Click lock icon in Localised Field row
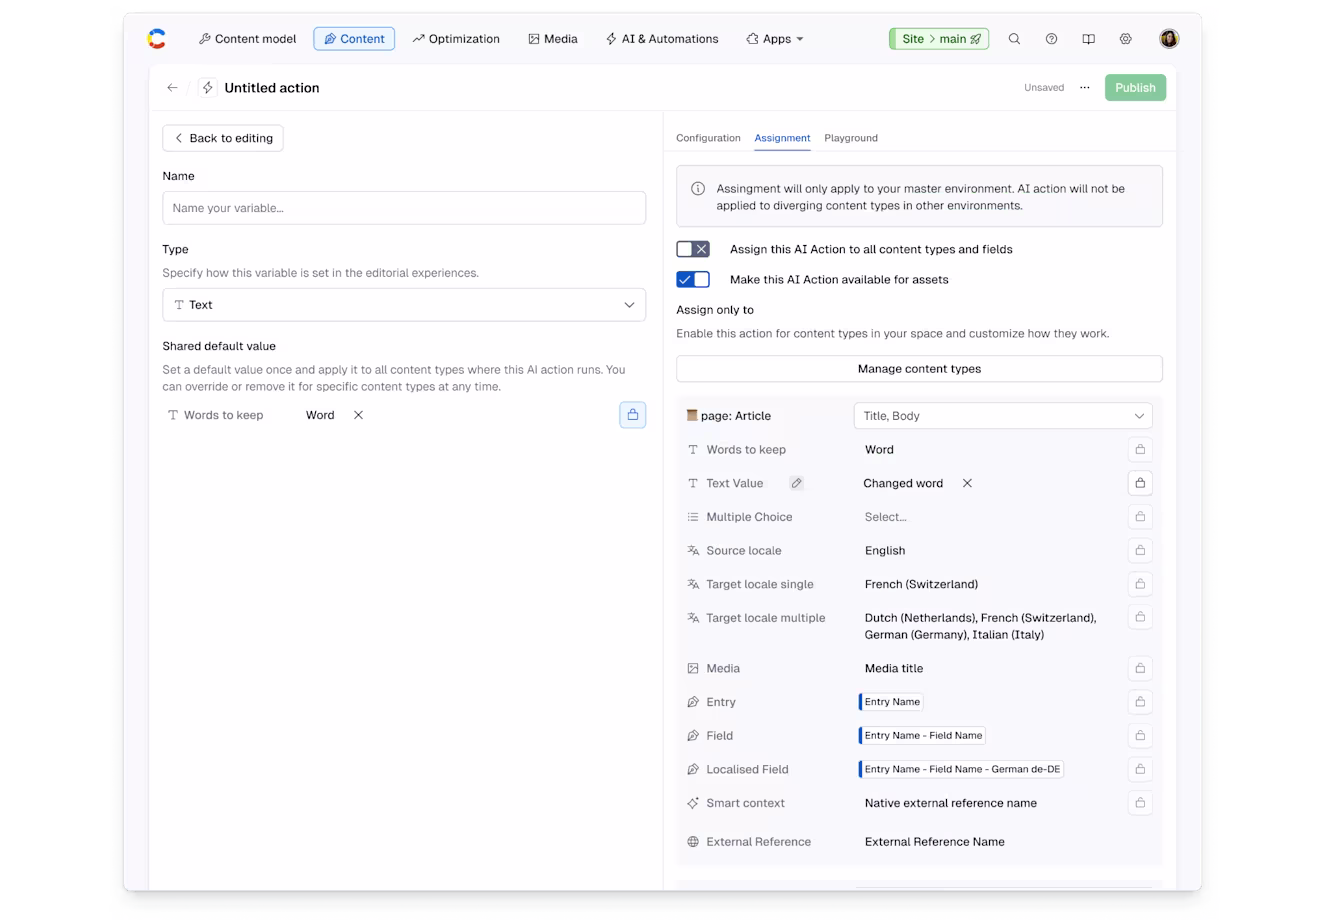This screenshot has width=1320, height=920. pos(1140,769)
